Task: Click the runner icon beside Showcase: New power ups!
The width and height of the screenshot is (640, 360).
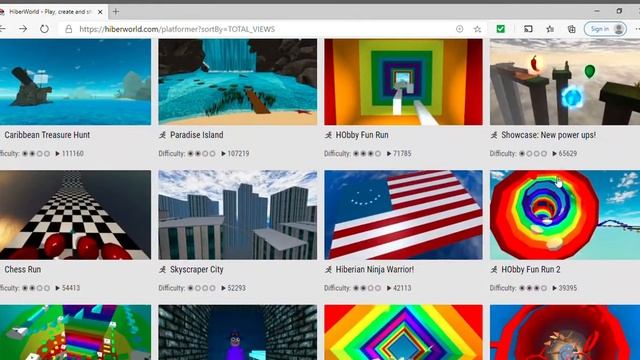Action: 494,135
